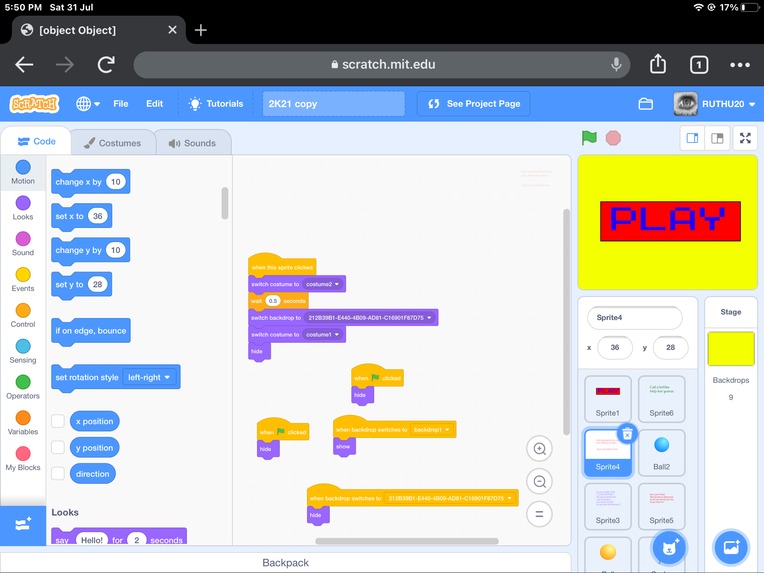
Task: Open the Sensing blocks category
Action: pos(23,351)
